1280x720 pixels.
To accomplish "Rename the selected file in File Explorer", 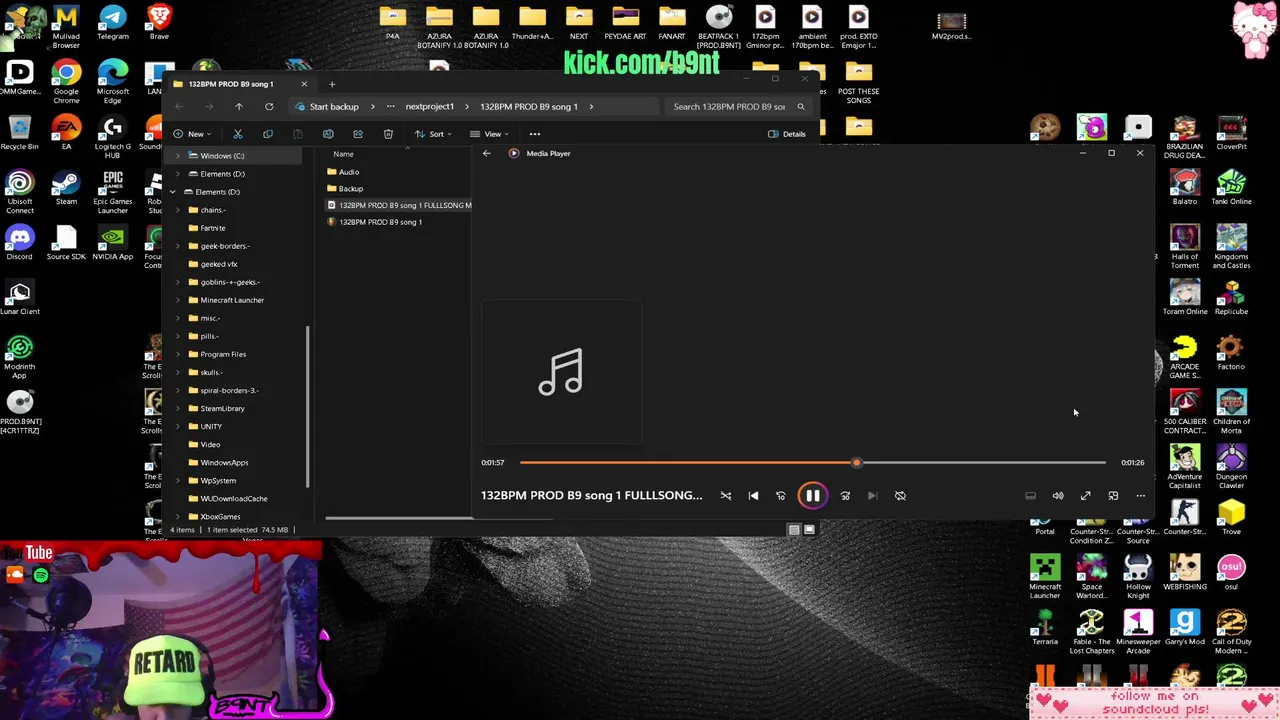I will 328,134.
